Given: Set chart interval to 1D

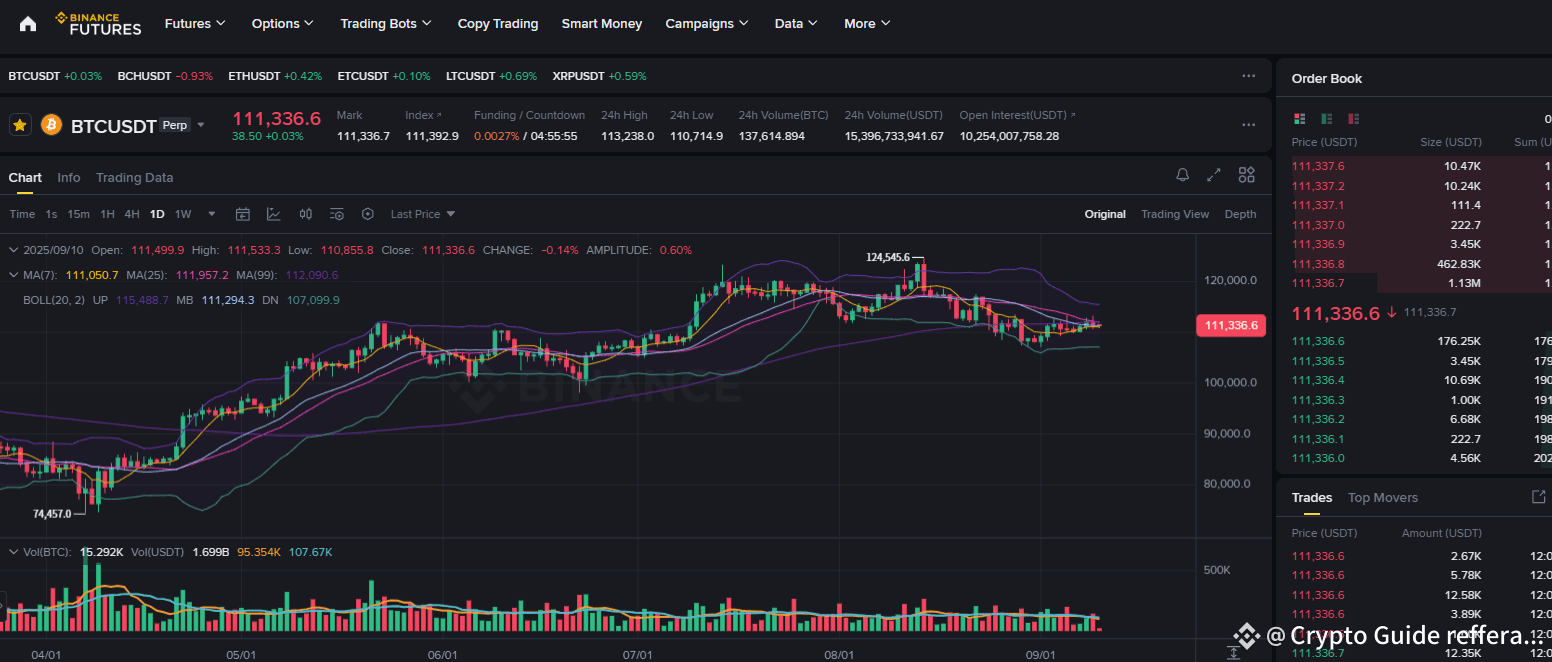Looking at the screenshot, I should tap(157, 214).
